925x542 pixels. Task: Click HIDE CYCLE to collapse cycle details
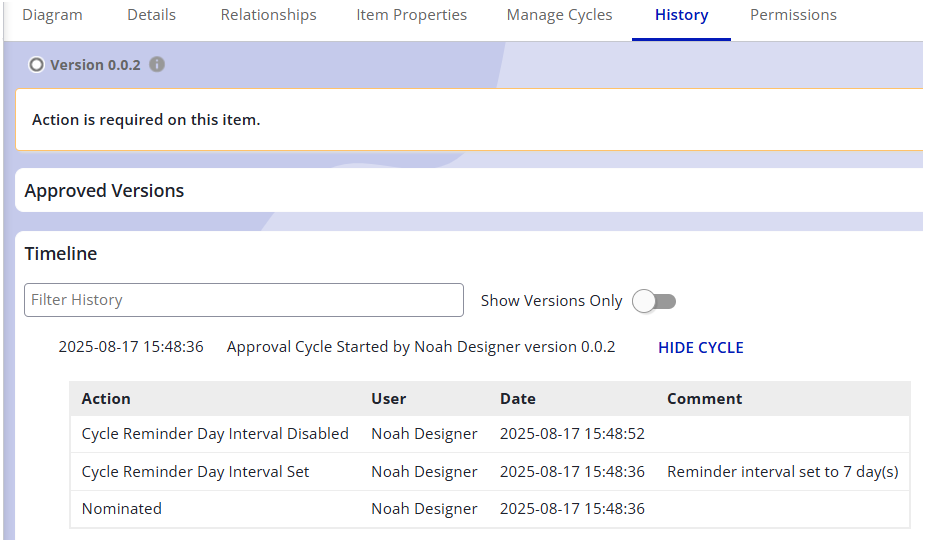tap(700, 348)
